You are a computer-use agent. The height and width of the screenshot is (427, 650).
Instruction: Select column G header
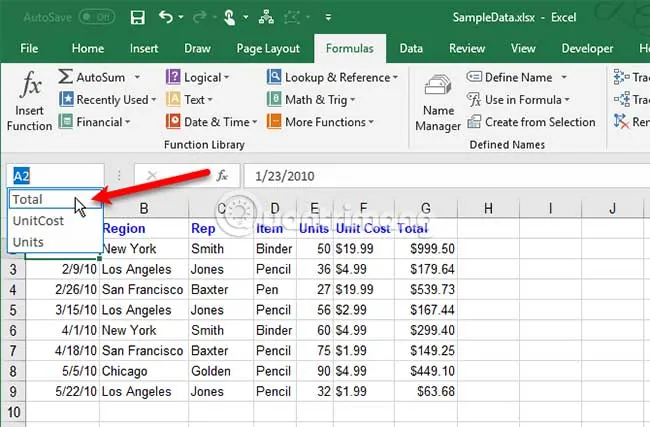tap(426, 208)
